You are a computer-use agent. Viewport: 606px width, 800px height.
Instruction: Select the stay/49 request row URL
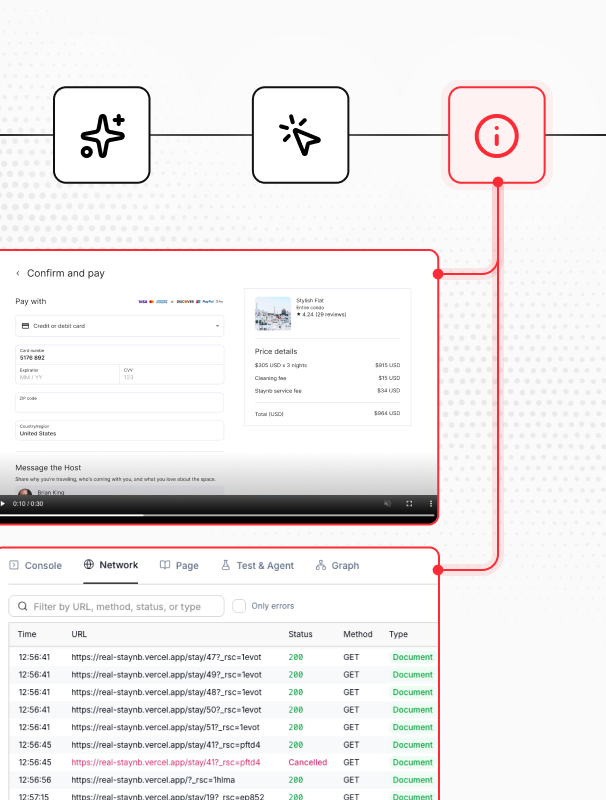pos(166,674)
